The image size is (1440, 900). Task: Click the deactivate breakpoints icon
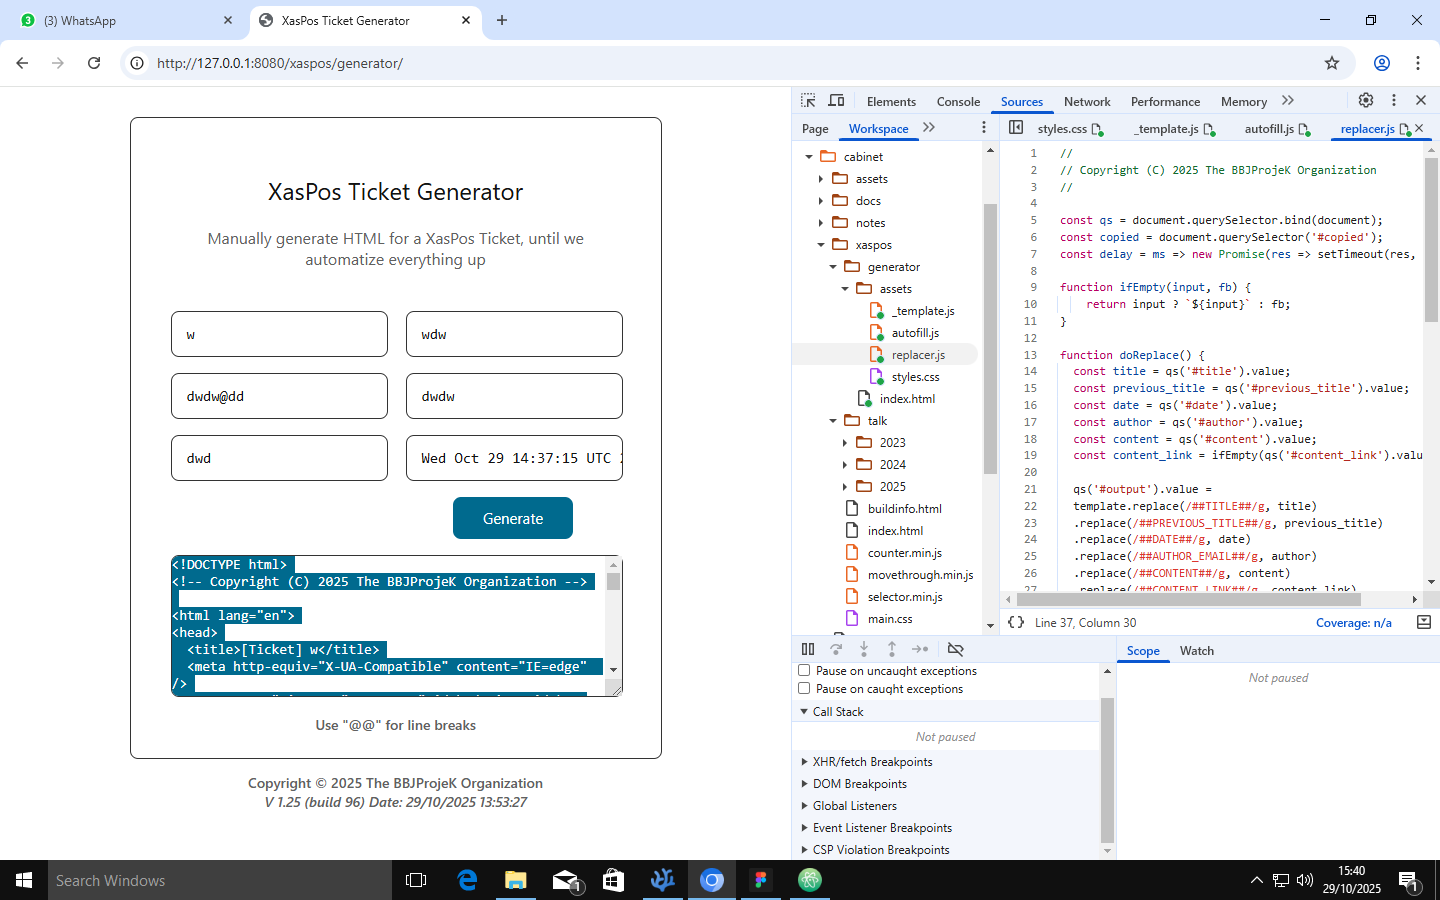tap(955, 649)
